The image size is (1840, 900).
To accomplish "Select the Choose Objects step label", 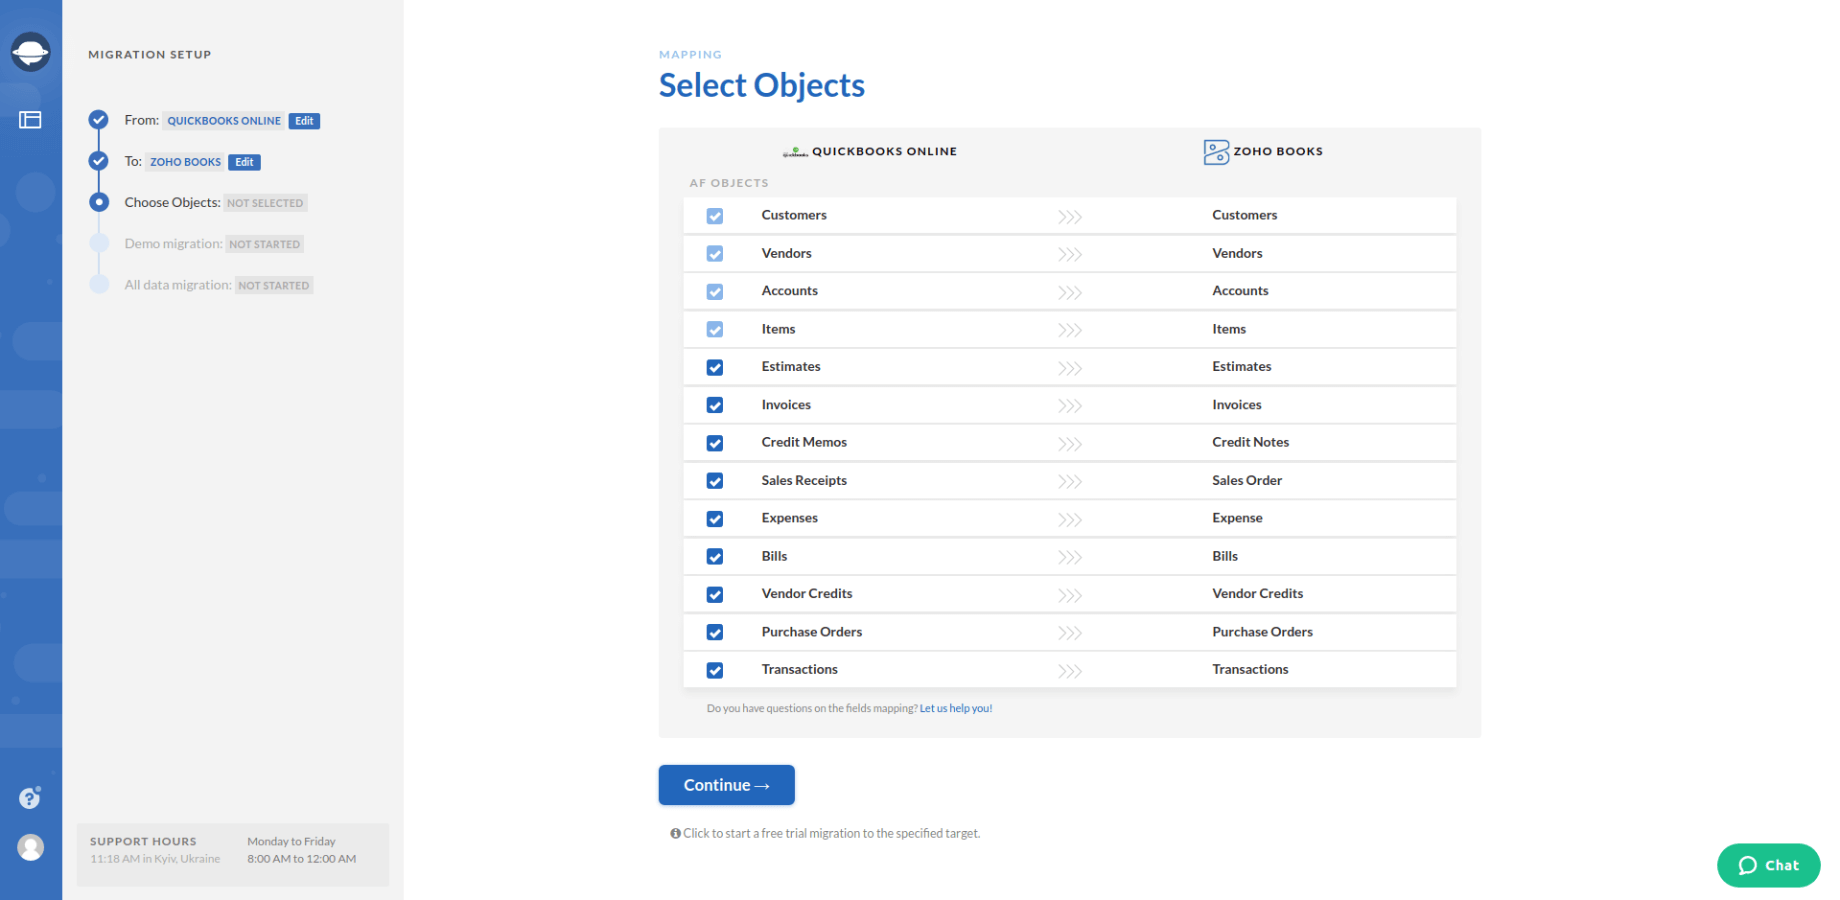I will coord(172,202).
